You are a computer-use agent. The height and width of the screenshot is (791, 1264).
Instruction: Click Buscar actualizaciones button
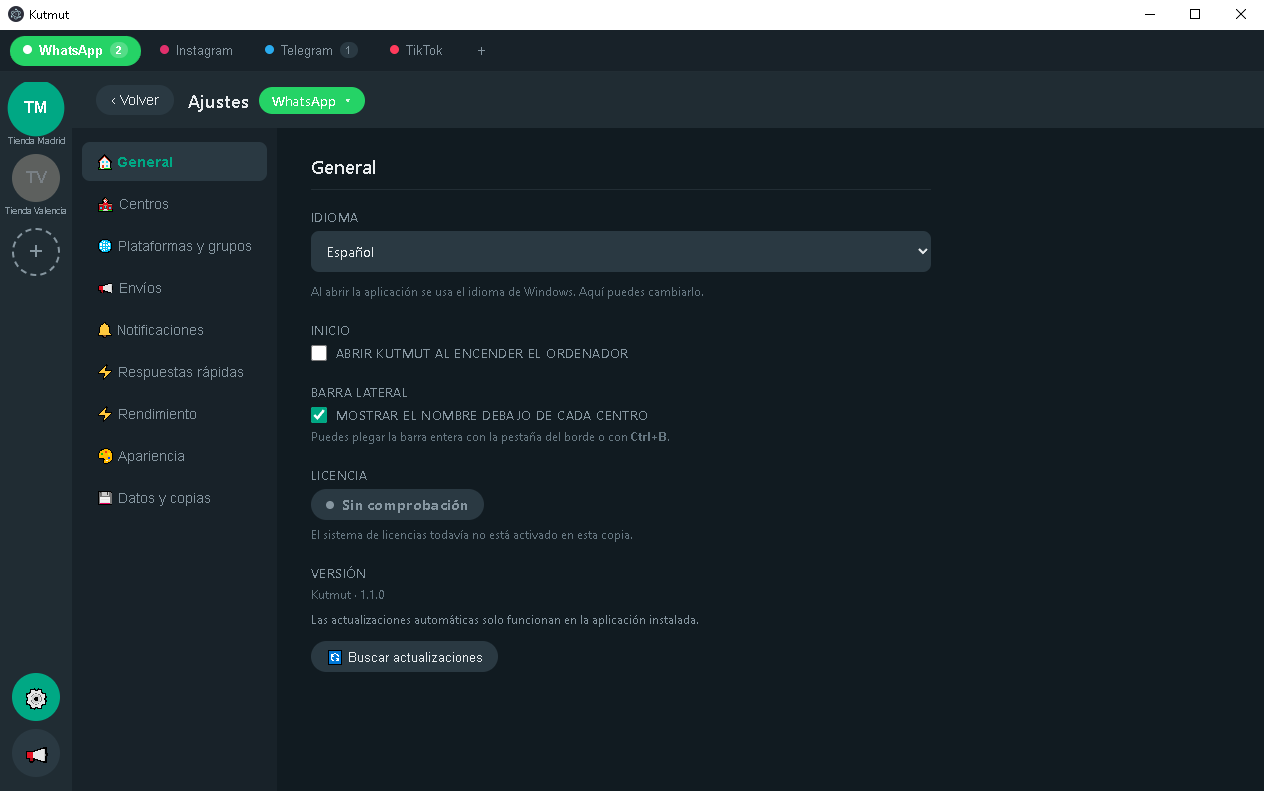404,657
